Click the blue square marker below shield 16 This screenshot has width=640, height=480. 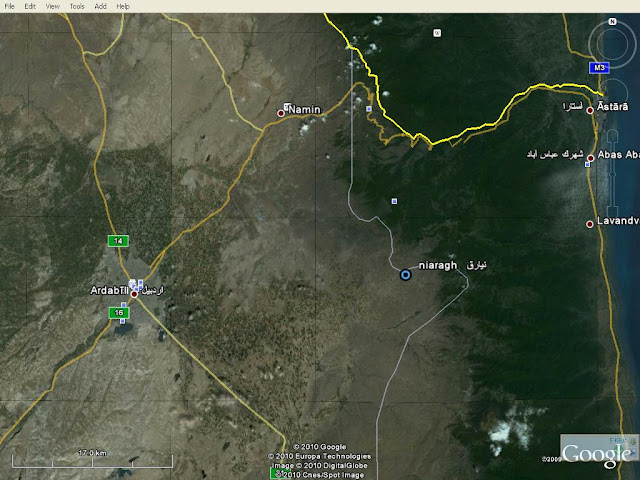click(x=122, y=322)
